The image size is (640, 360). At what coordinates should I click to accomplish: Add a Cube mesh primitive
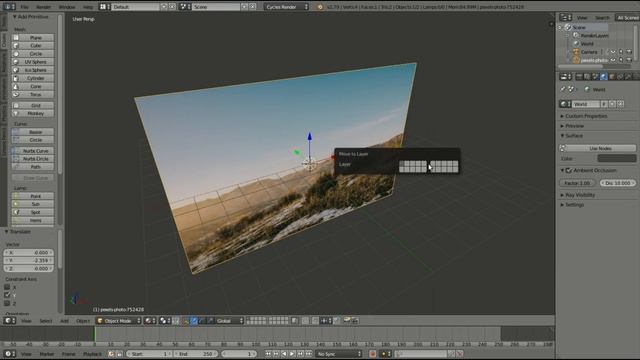(33, 46)
